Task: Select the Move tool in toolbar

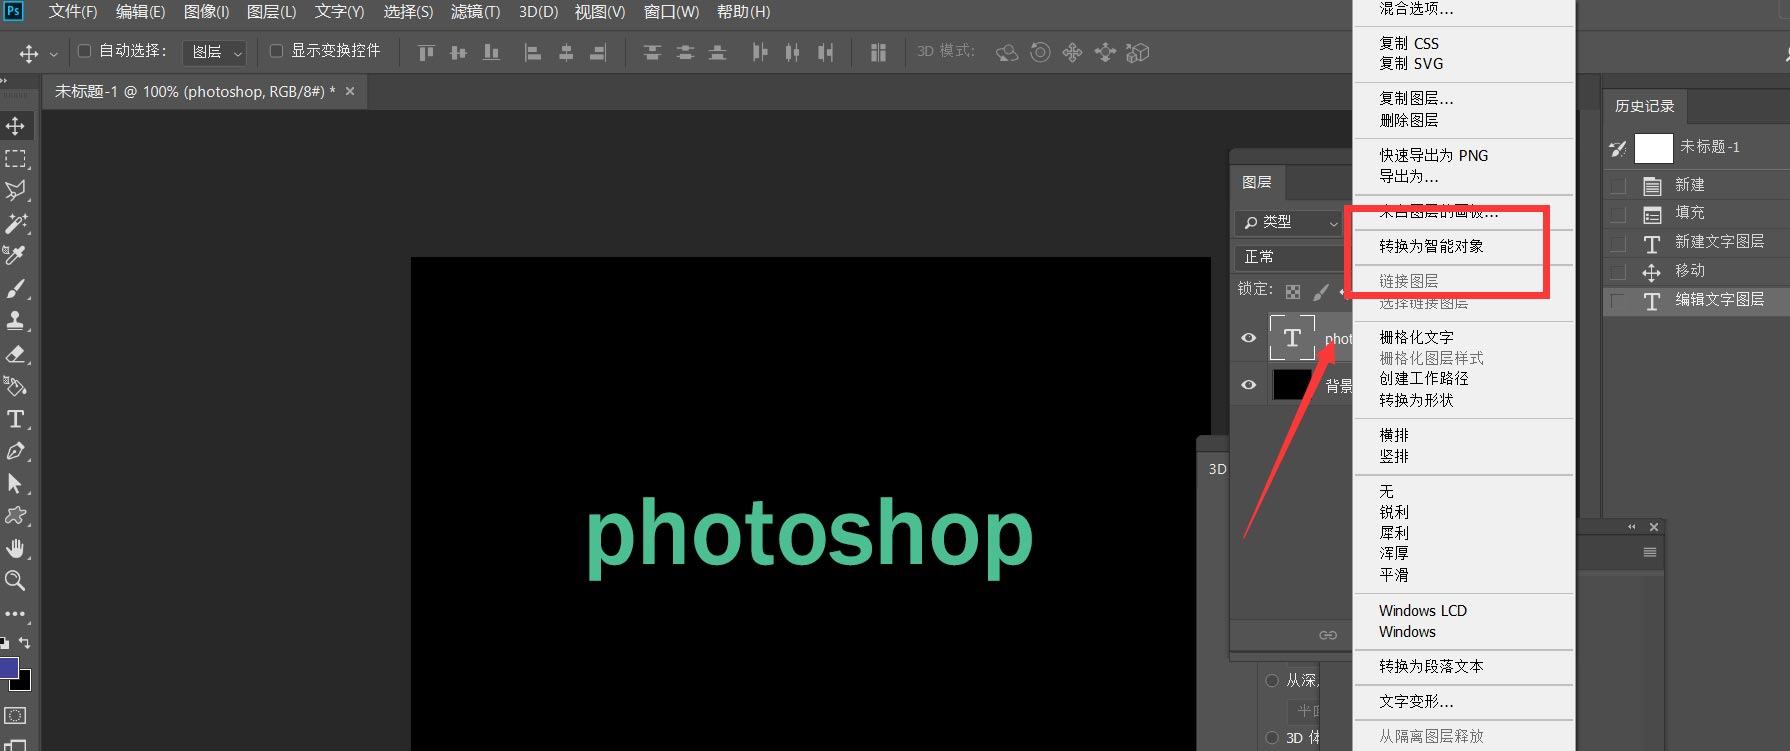Action: [x=16, y=126]
